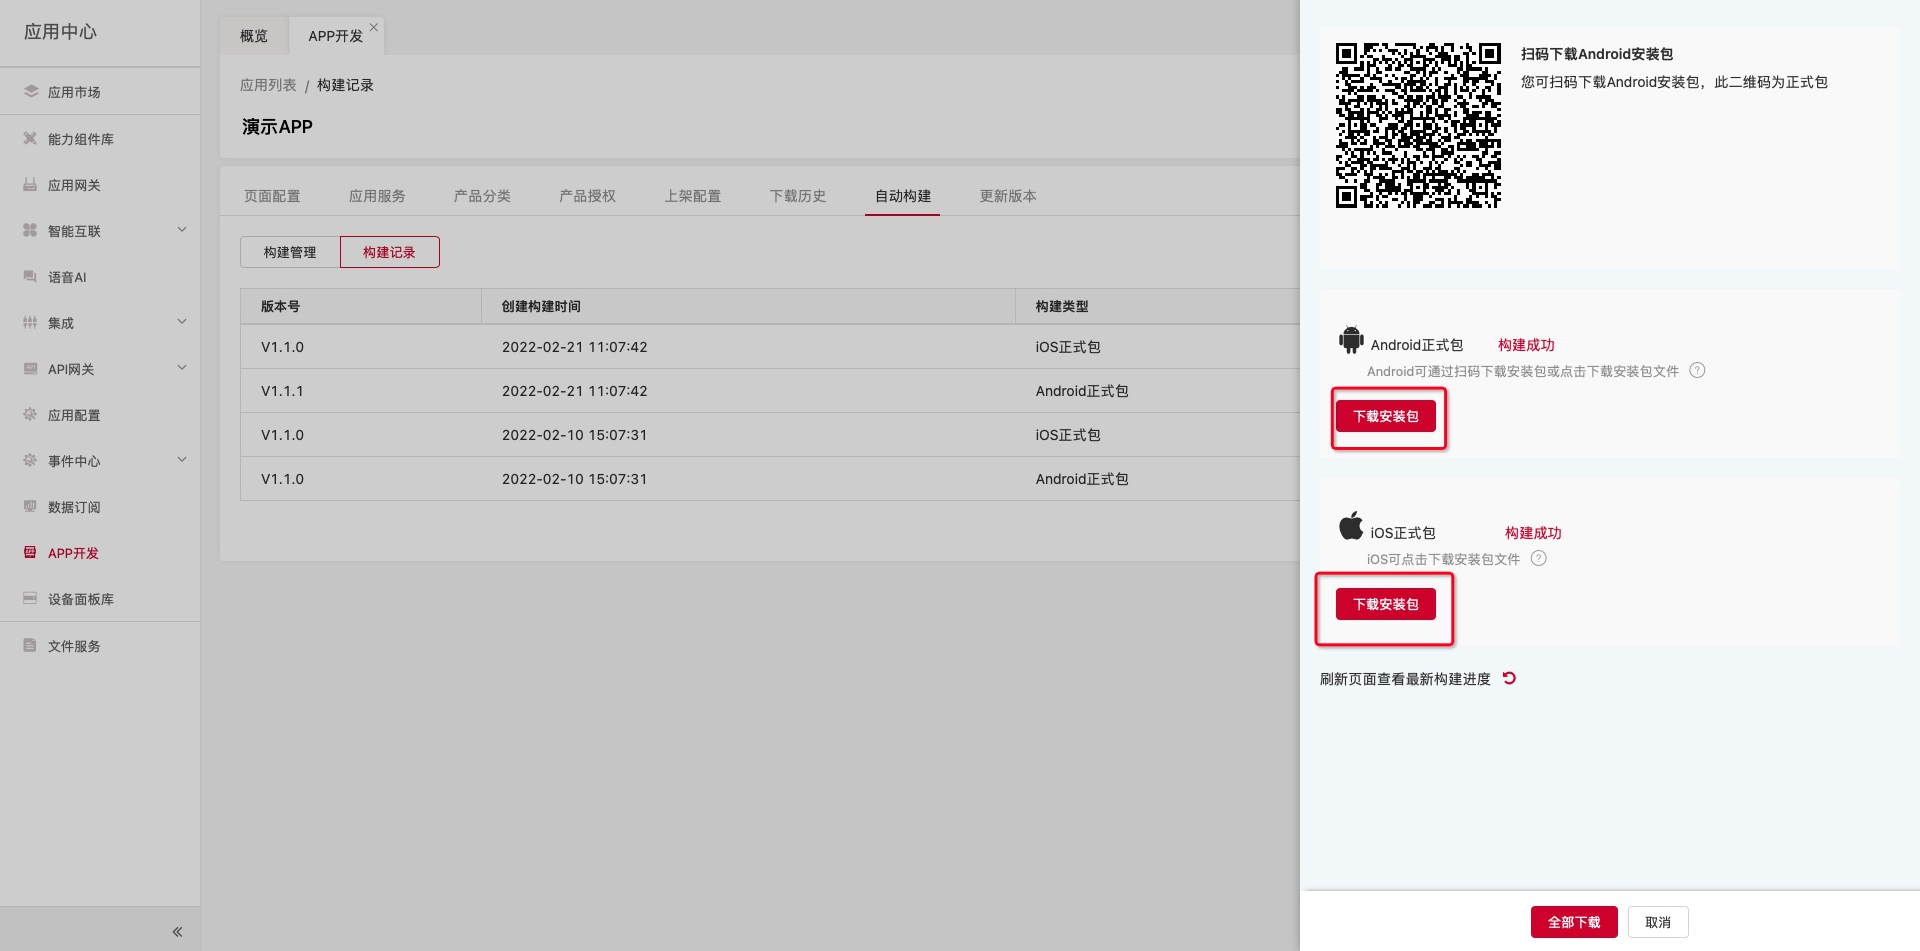This screenshot has height=951, width=1920.
Task: Select the 构建记录 toggle button
Action: tap(389, 252)
